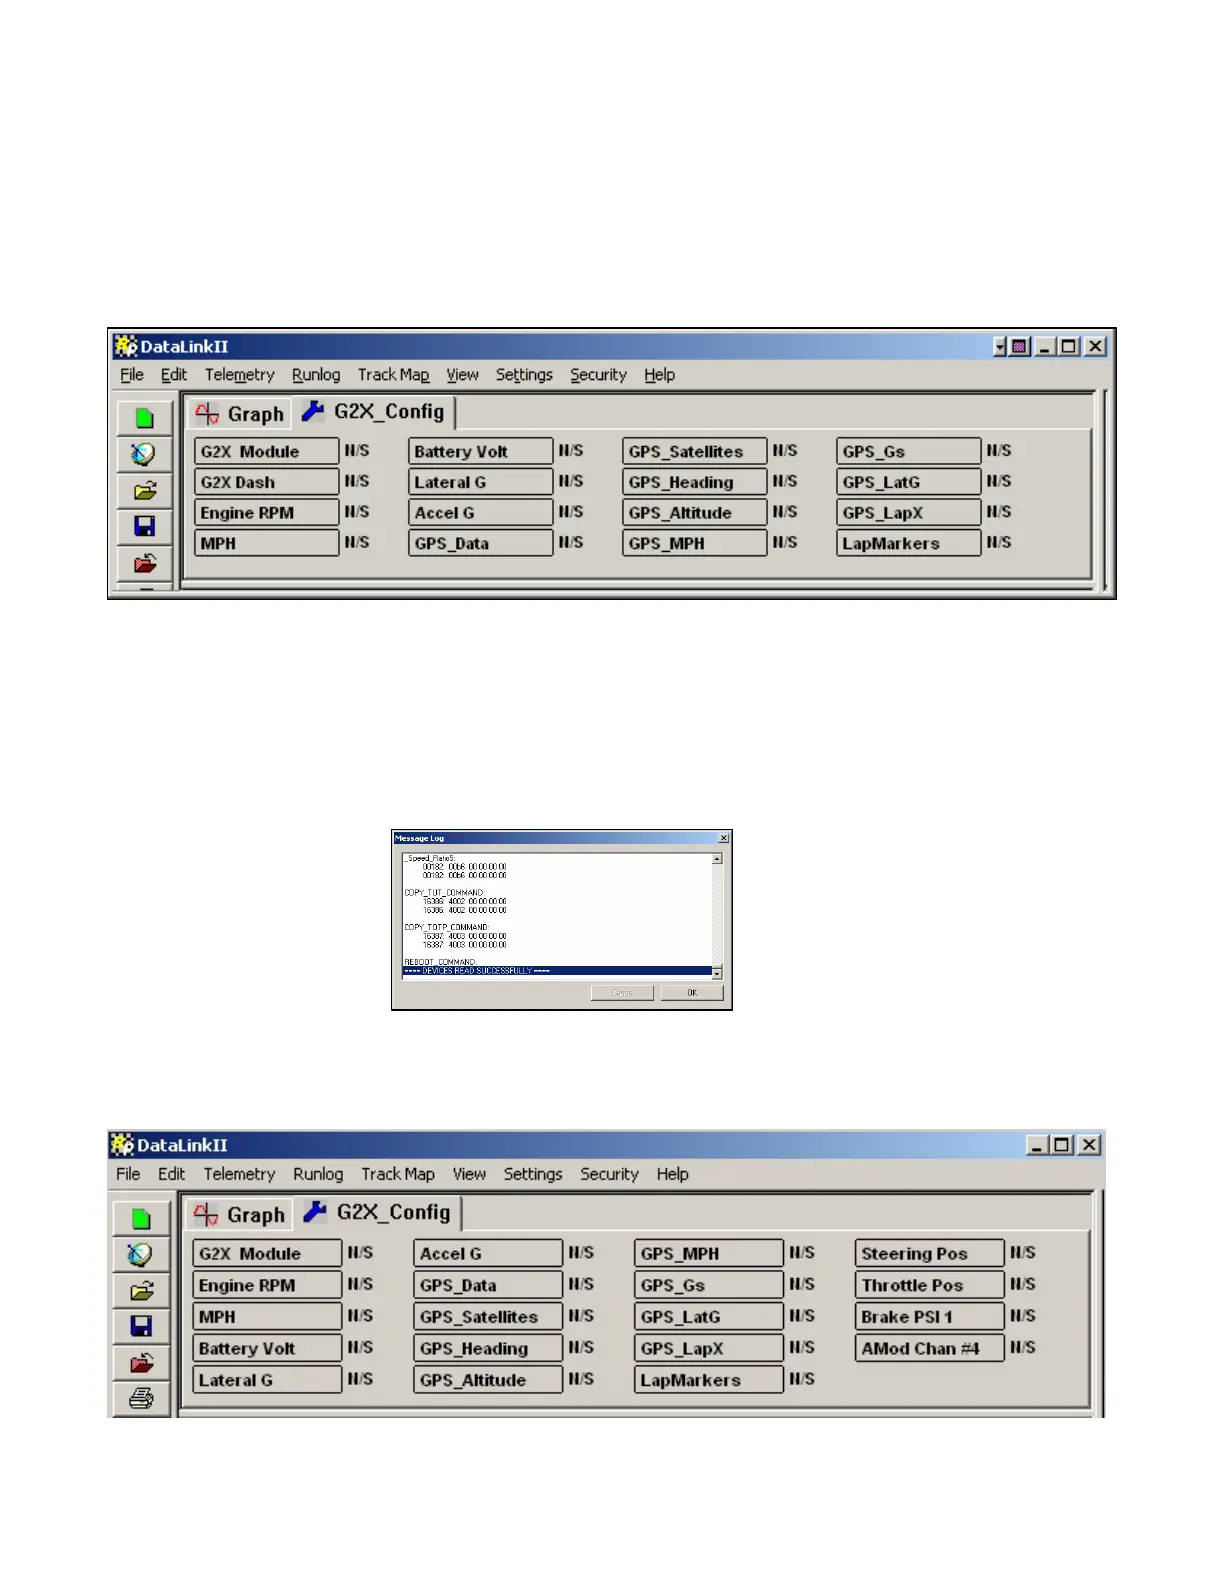The width and height of the screenshot is (1224, 1584).
Task: Switch to Graph tab in upper window
Action: (x=240, y=414)
